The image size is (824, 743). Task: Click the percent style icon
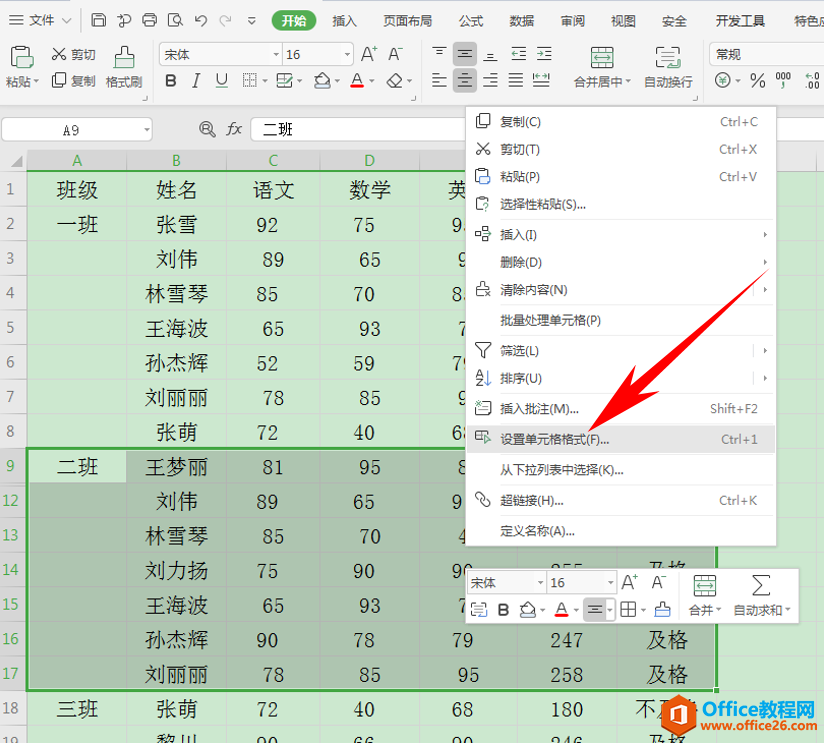coord(757,81)
